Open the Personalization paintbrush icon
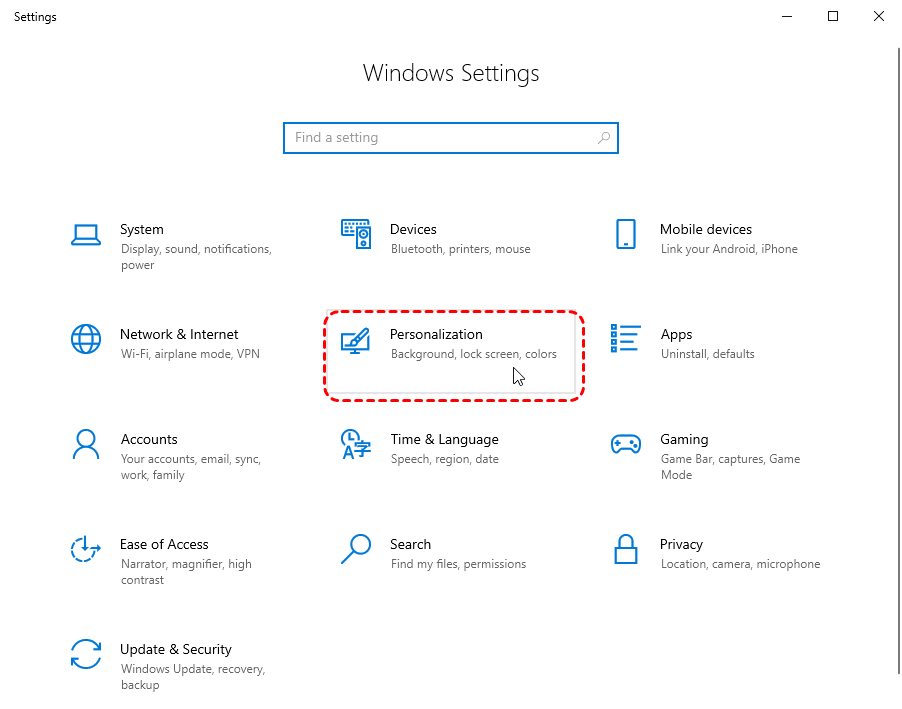902x709 pixels. pyautogui.click(x=356, y=340)
